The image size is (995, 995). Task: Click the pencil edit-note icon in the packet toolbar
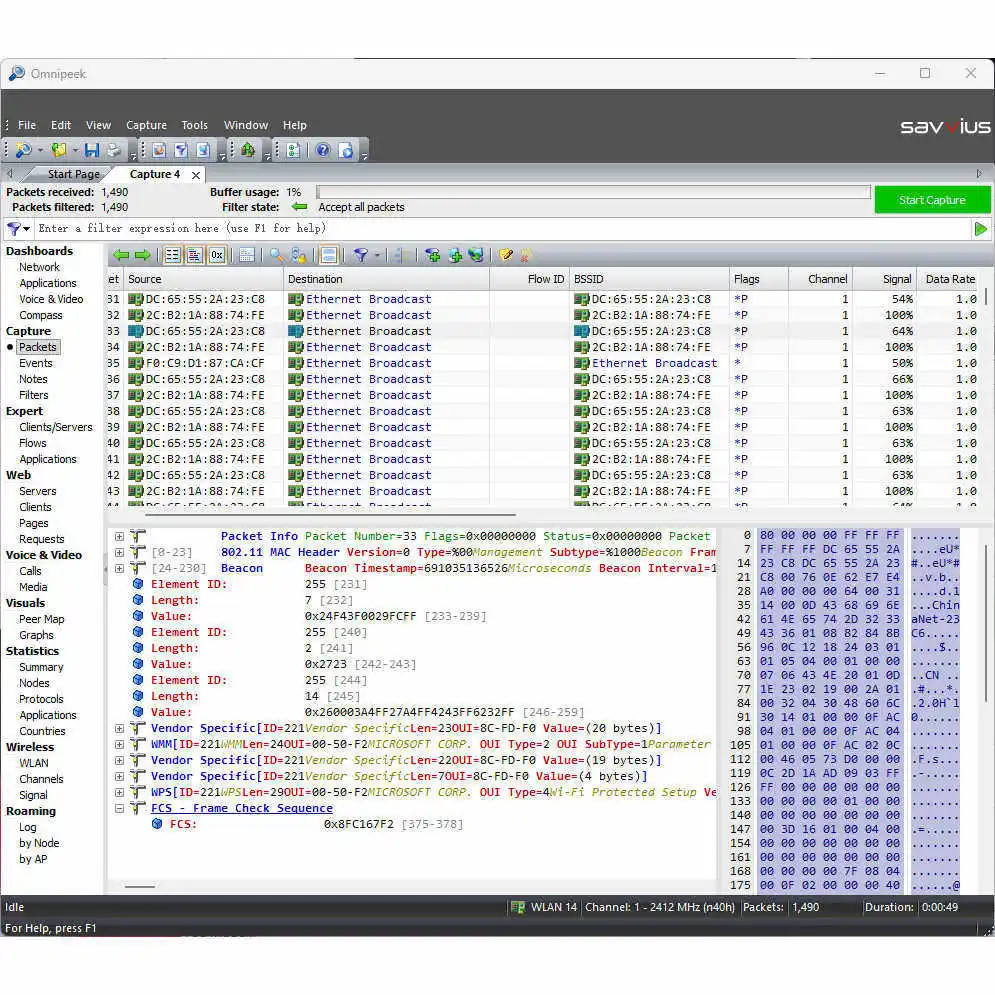click(x=506, y=255)
